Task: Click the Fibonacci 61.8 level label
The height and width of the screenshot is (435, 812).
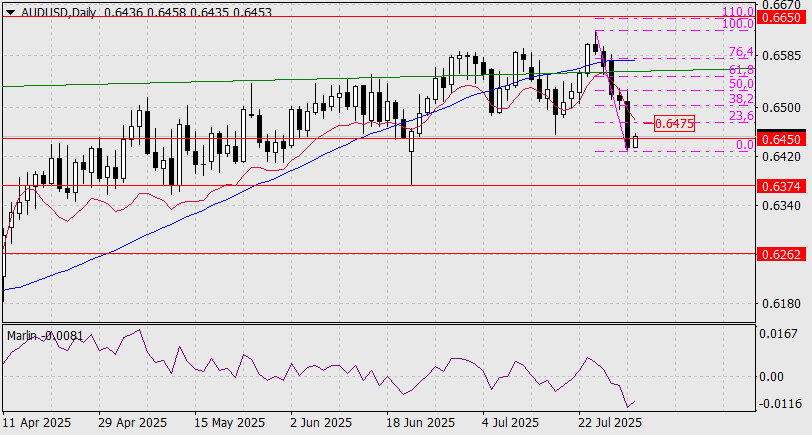Action: (x=741, y=70)
